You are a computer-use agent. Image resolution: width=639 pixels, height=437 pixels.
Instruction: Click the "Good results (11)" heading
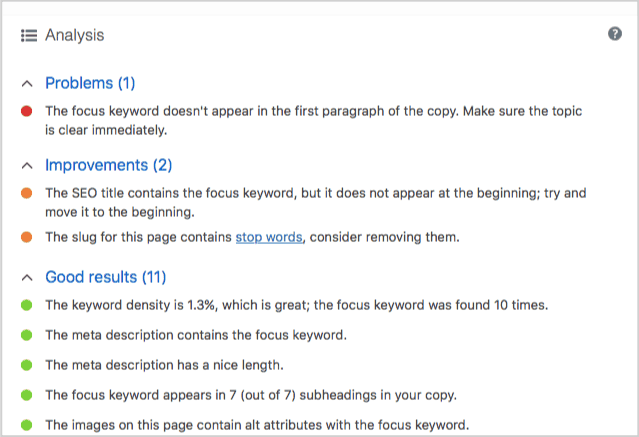pos(106,277)
